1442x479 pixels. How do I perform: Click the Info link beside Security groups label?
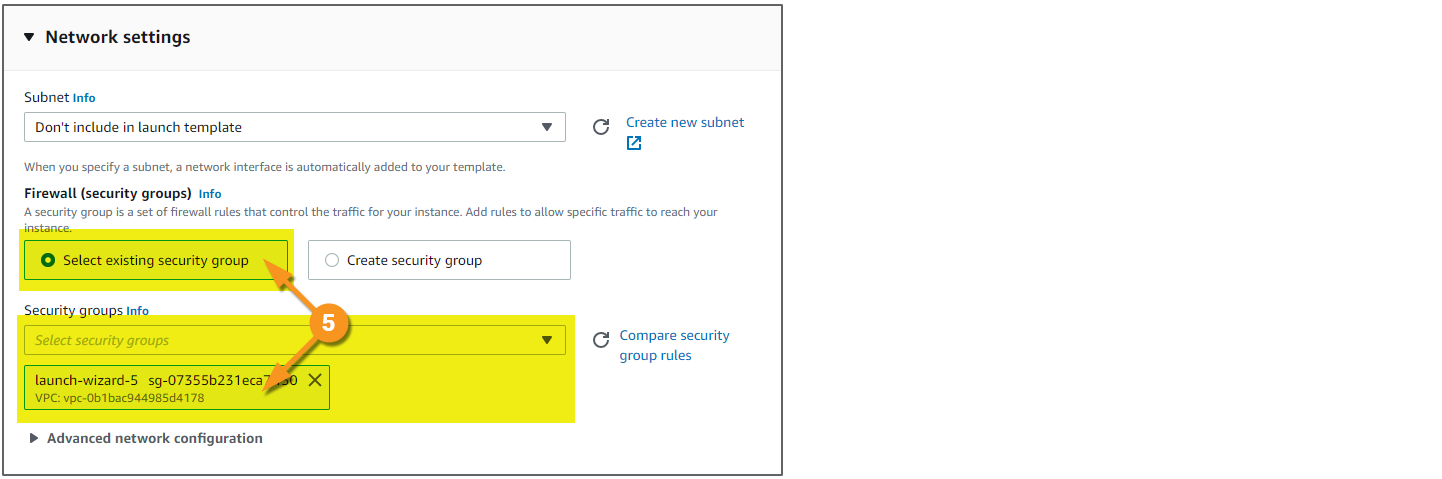pyautogui.click(x=137, y=311)
